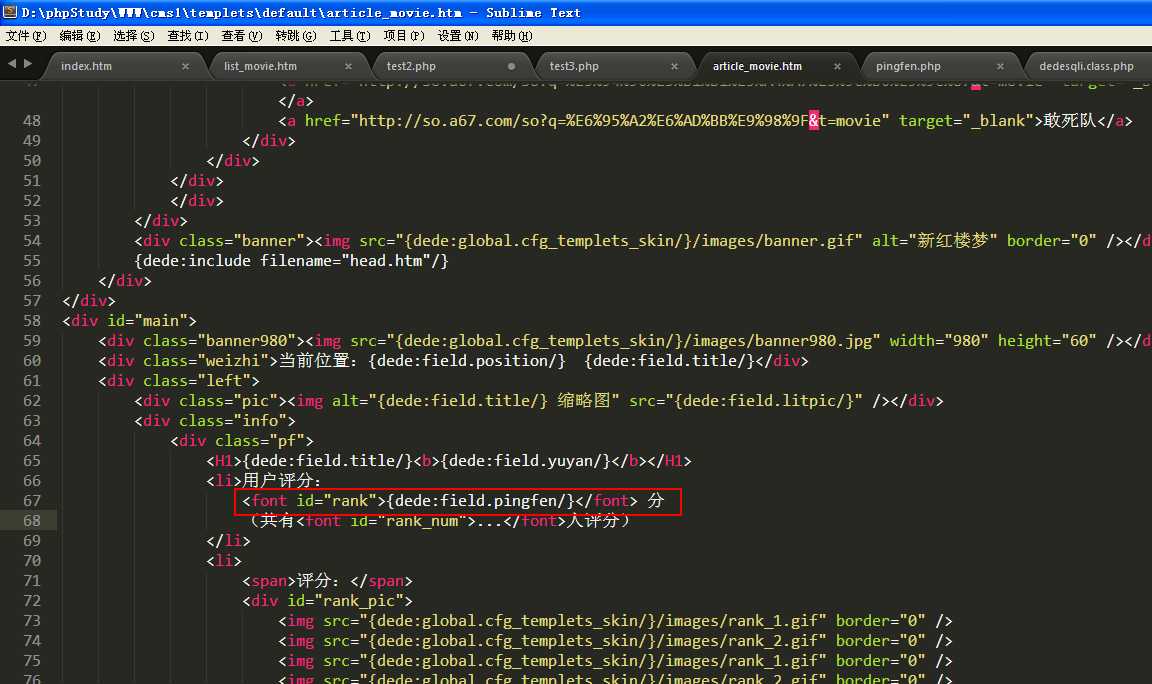Viewport: 1152px width, 684px height.
Task: Click line number 75 in gutter
Action: point(32,660)
